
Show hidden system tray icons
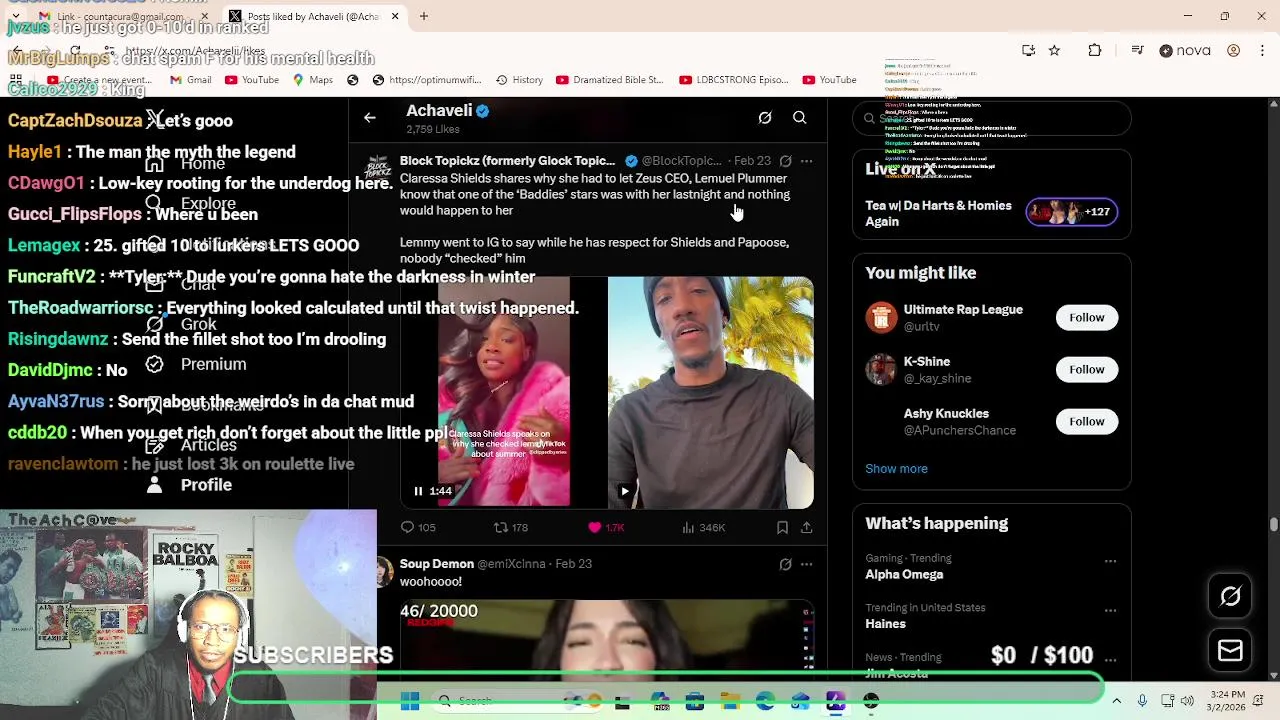coord(1116,701)
